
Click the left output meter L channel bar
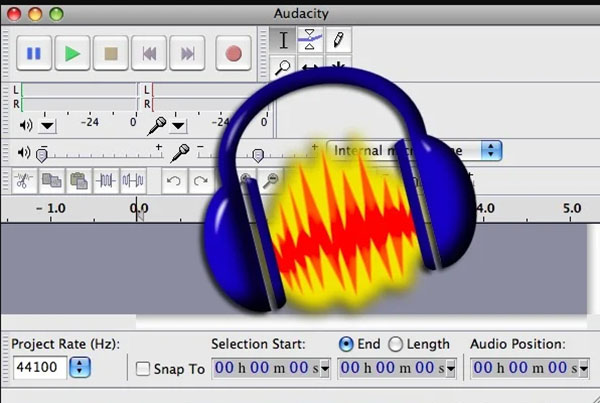pos(79,90)
